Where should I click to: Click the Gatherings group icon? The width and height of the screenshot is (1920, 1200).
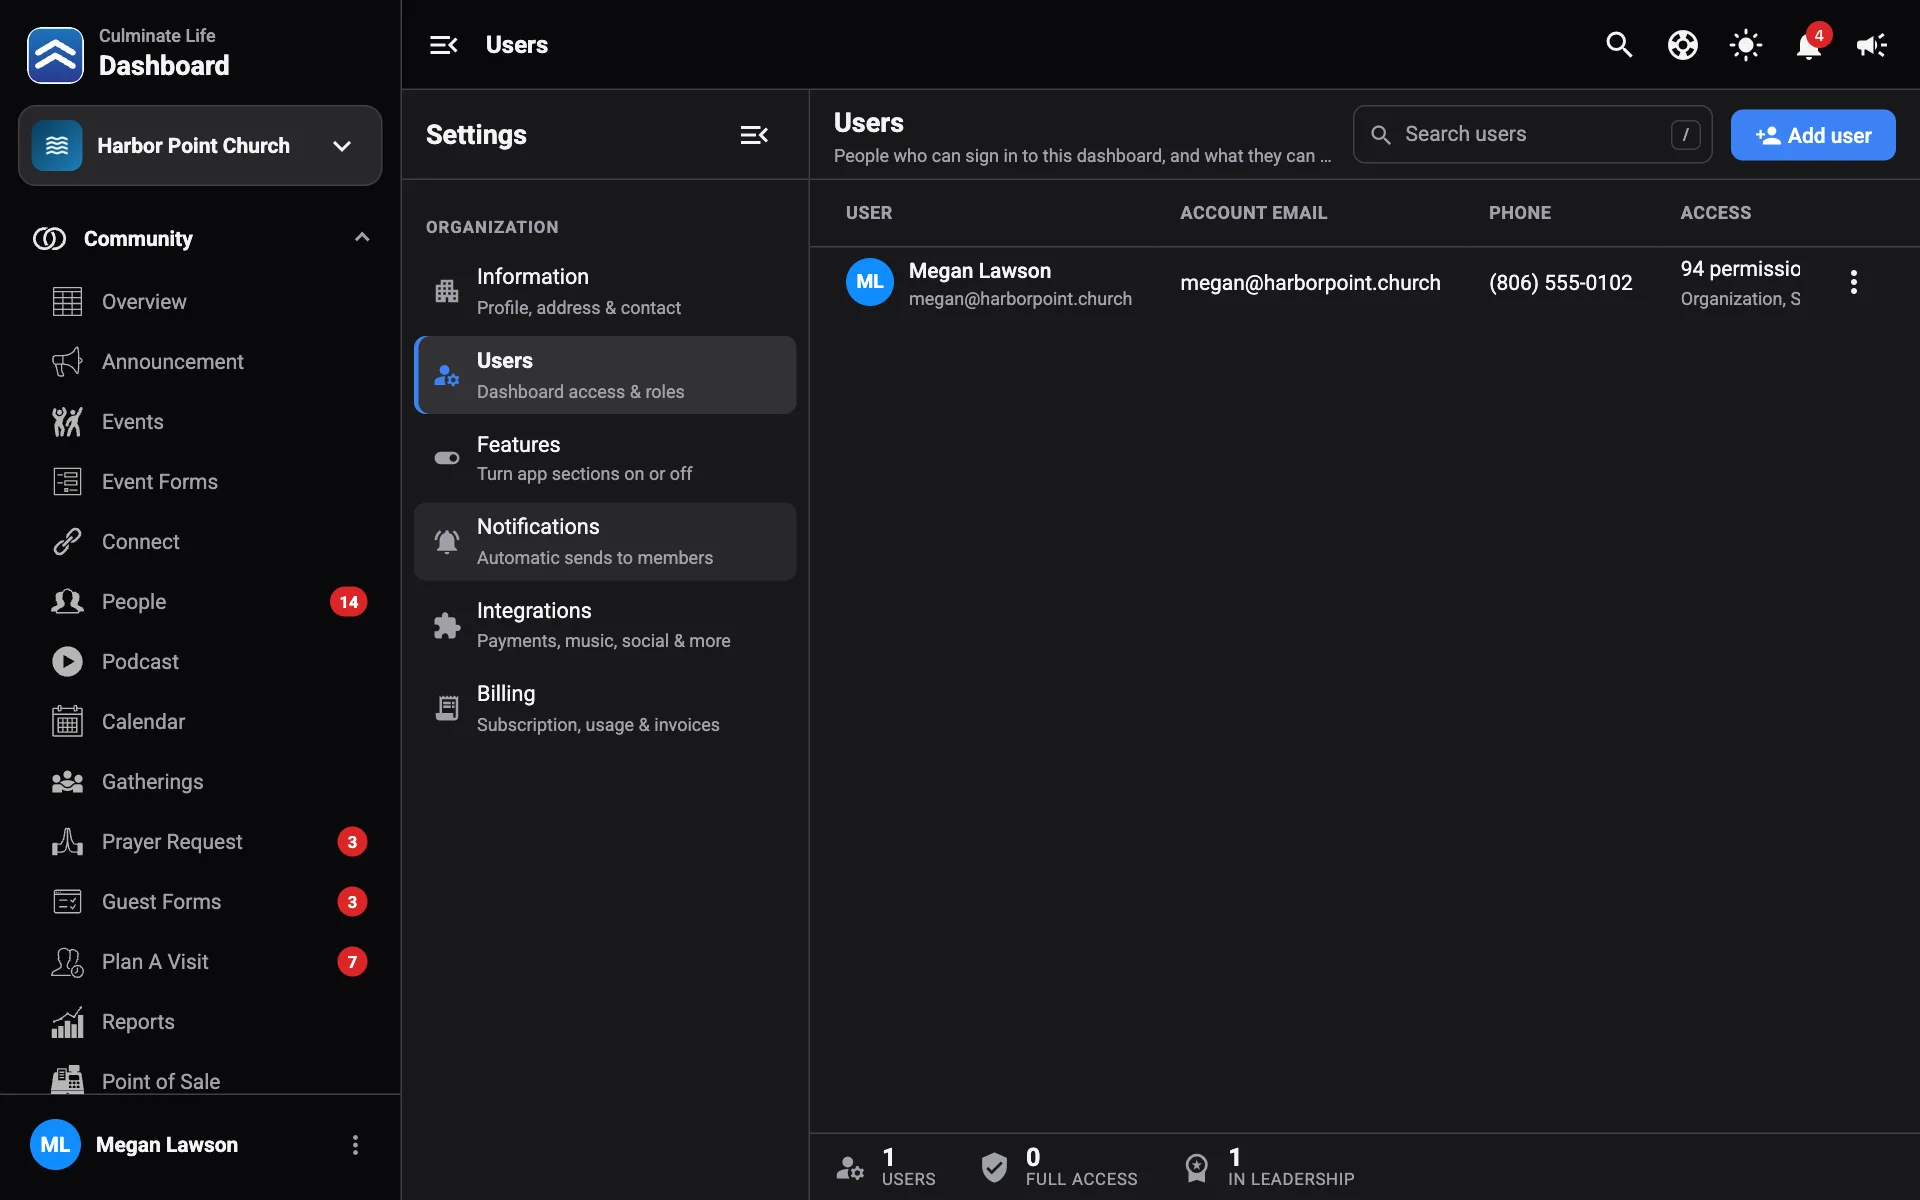(x=67, y=782)
